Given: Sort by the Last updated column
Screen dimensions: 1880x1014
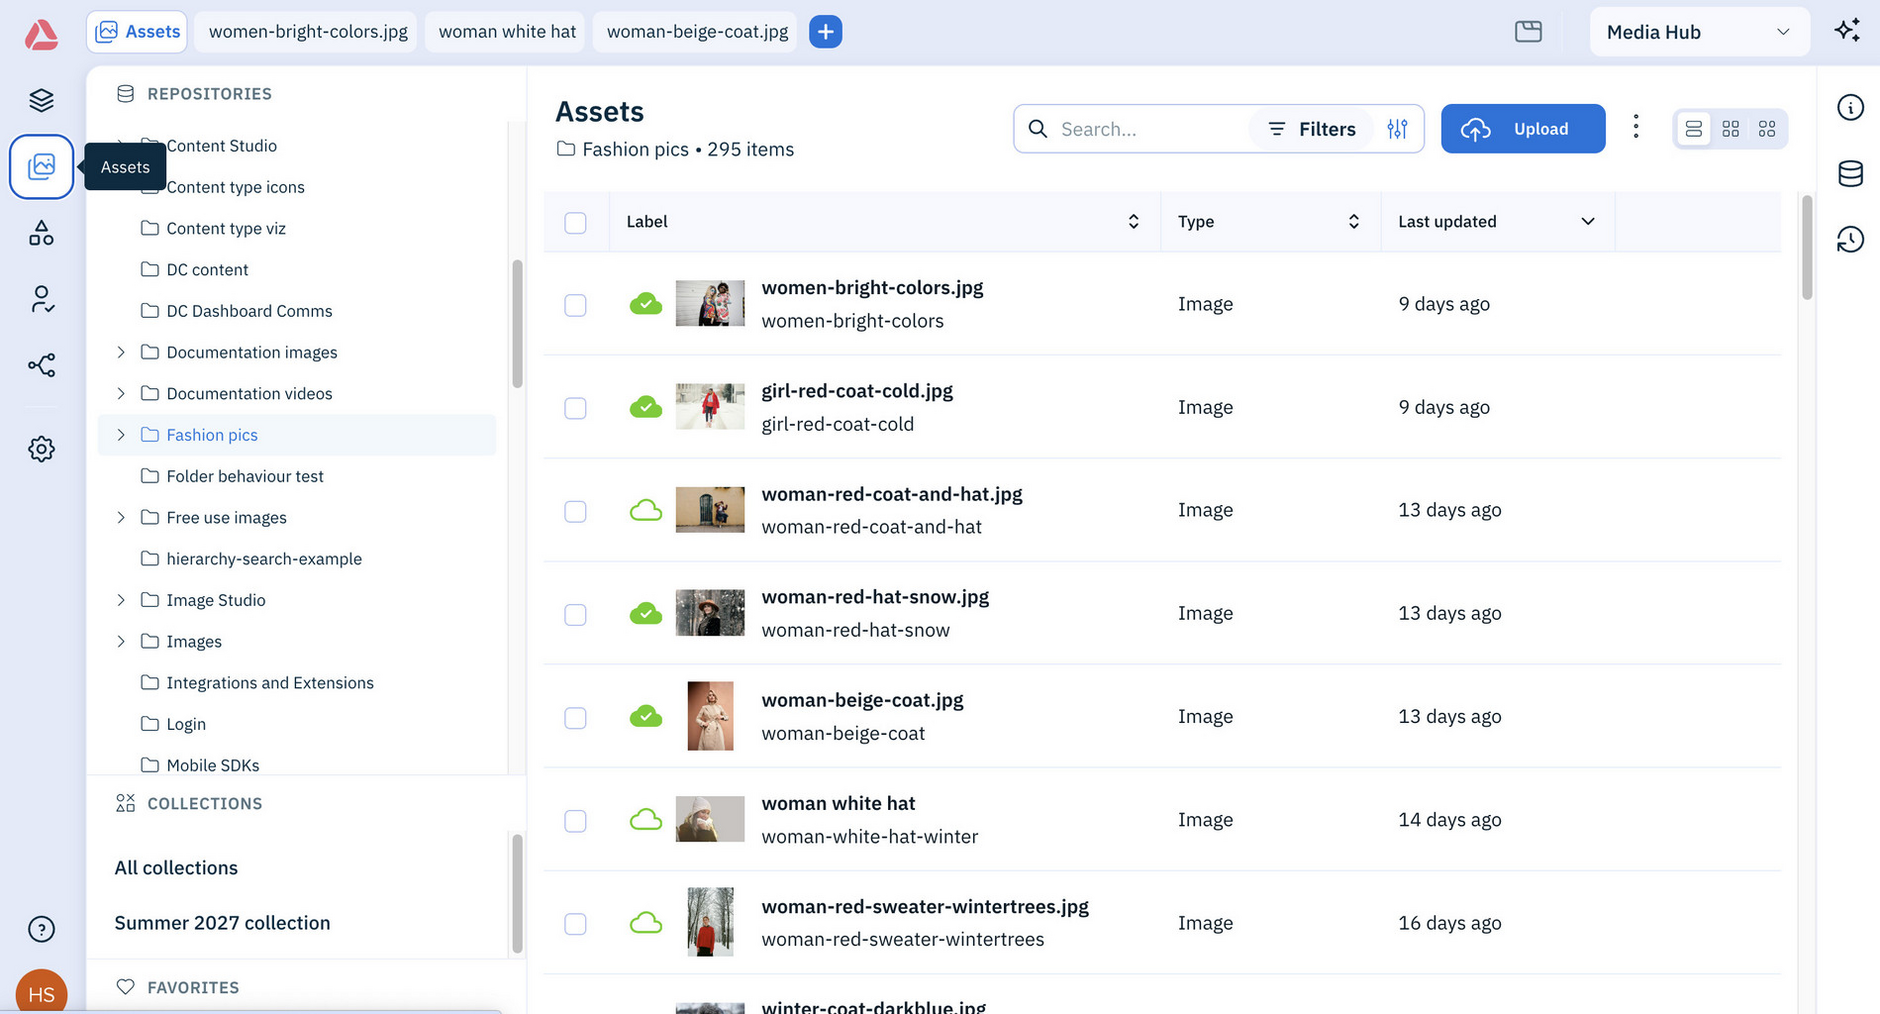Looking at the screenshot, I should point(1497,222).
